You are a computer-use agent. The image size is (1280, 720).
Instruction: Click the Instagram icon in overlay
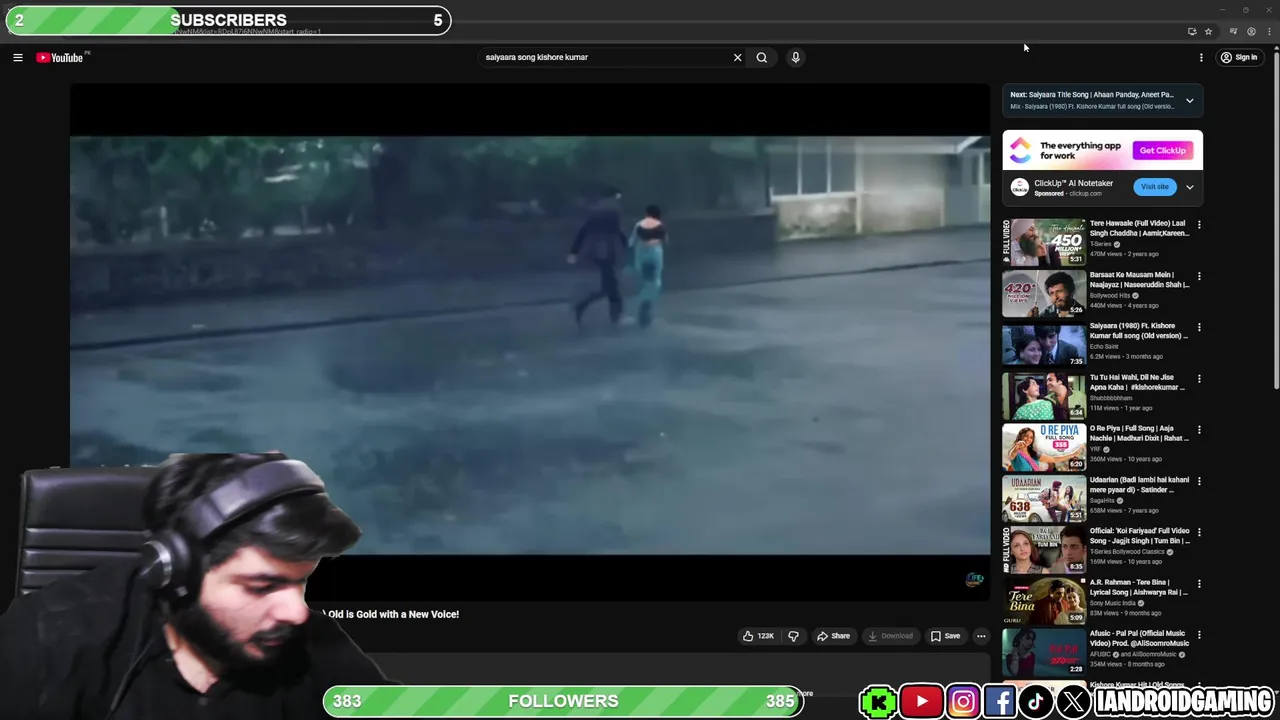tap(963, 702)
